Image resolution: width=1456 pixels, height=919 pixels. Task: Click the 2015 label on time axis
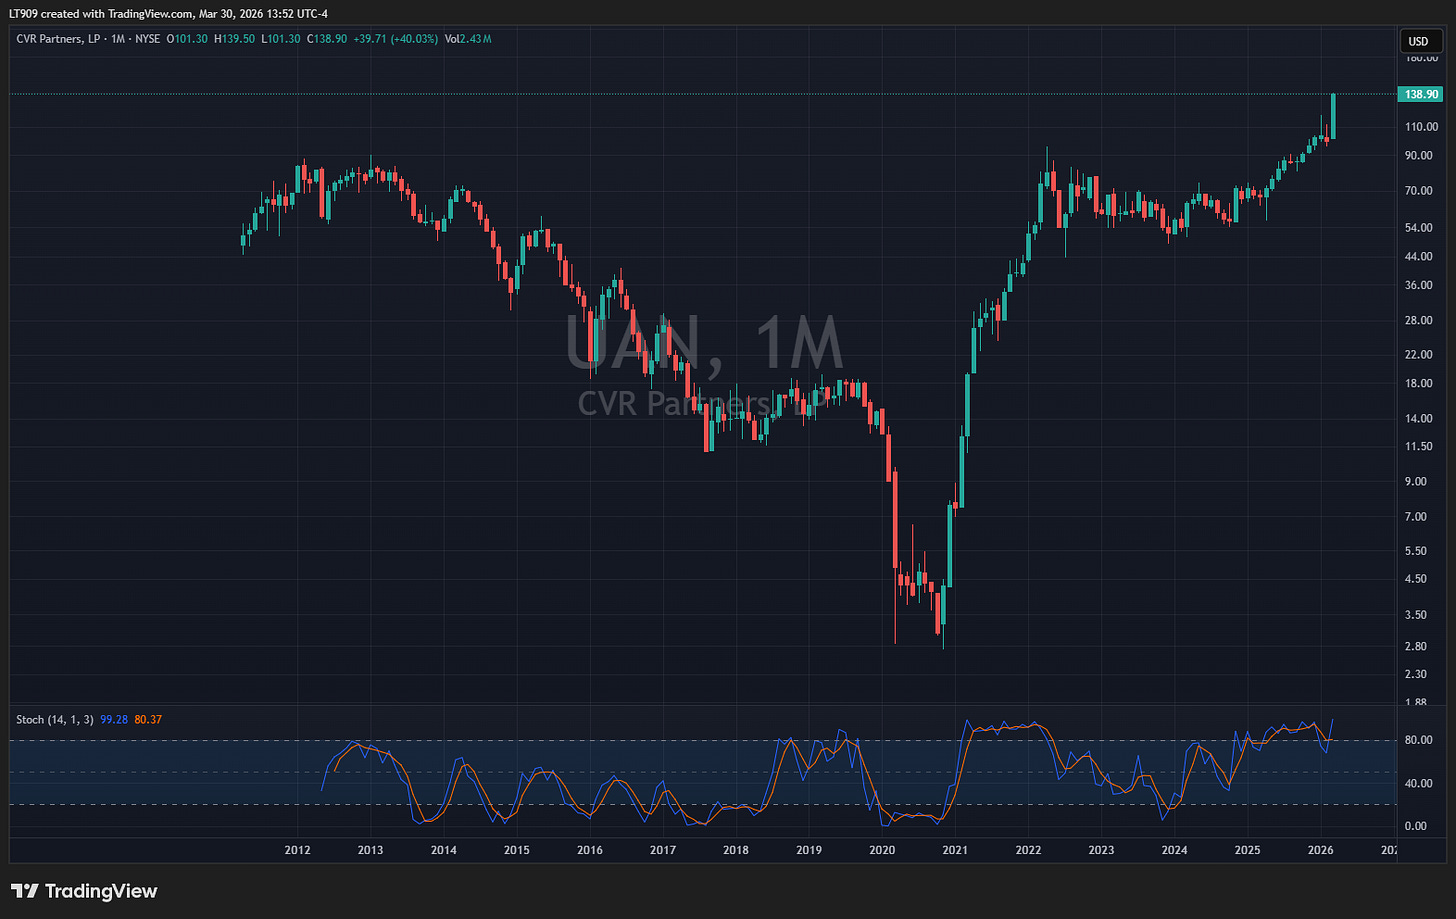point(516,850)
